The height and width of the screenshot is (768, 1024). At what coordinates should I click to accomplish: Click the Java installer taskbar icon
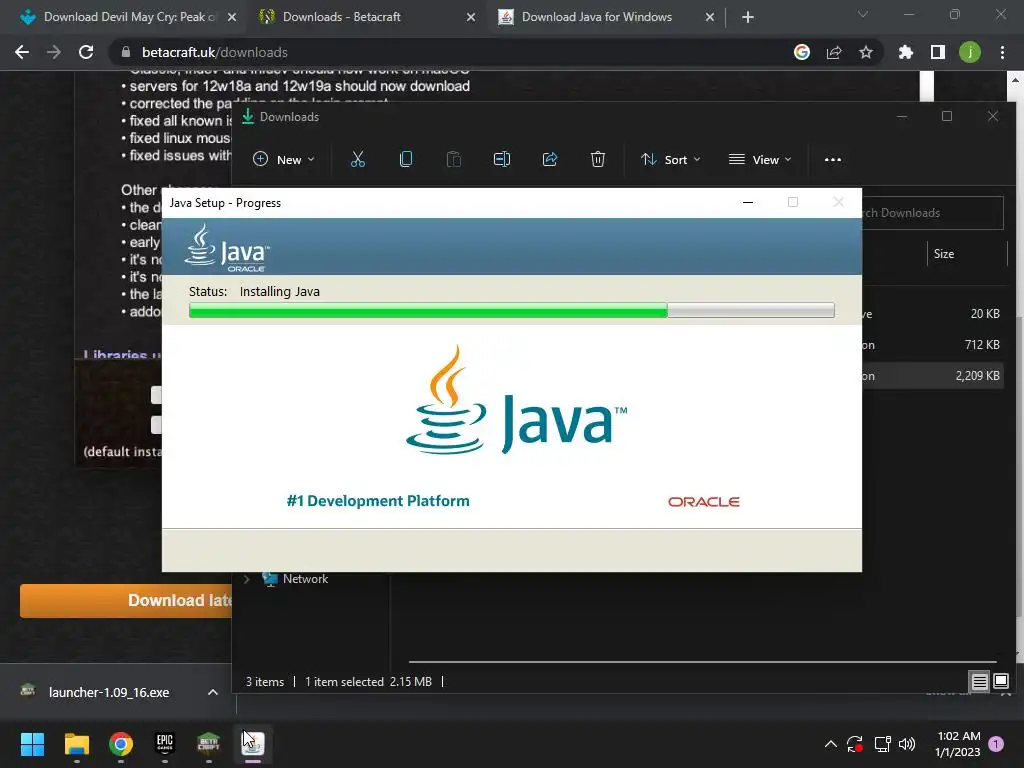click(x=253, y=744)
